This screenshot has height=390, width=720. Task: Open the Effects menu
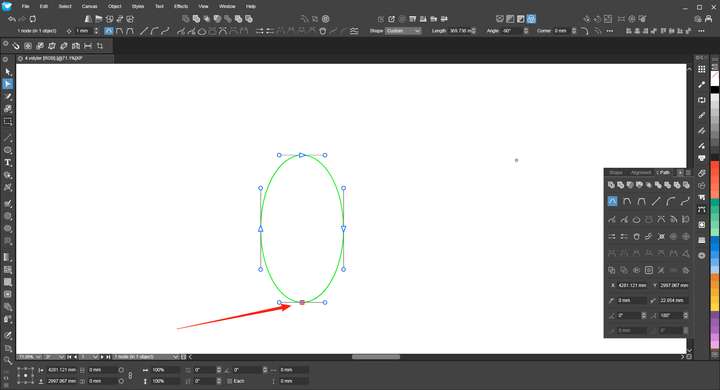click(181, 6)
